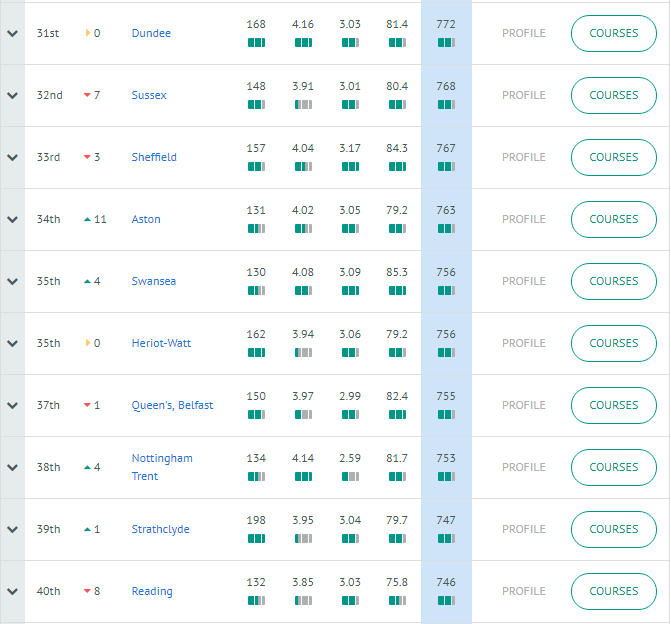Click the rating bar under Strathclyde's 198
671x624 pixels.
click(256, 538)
